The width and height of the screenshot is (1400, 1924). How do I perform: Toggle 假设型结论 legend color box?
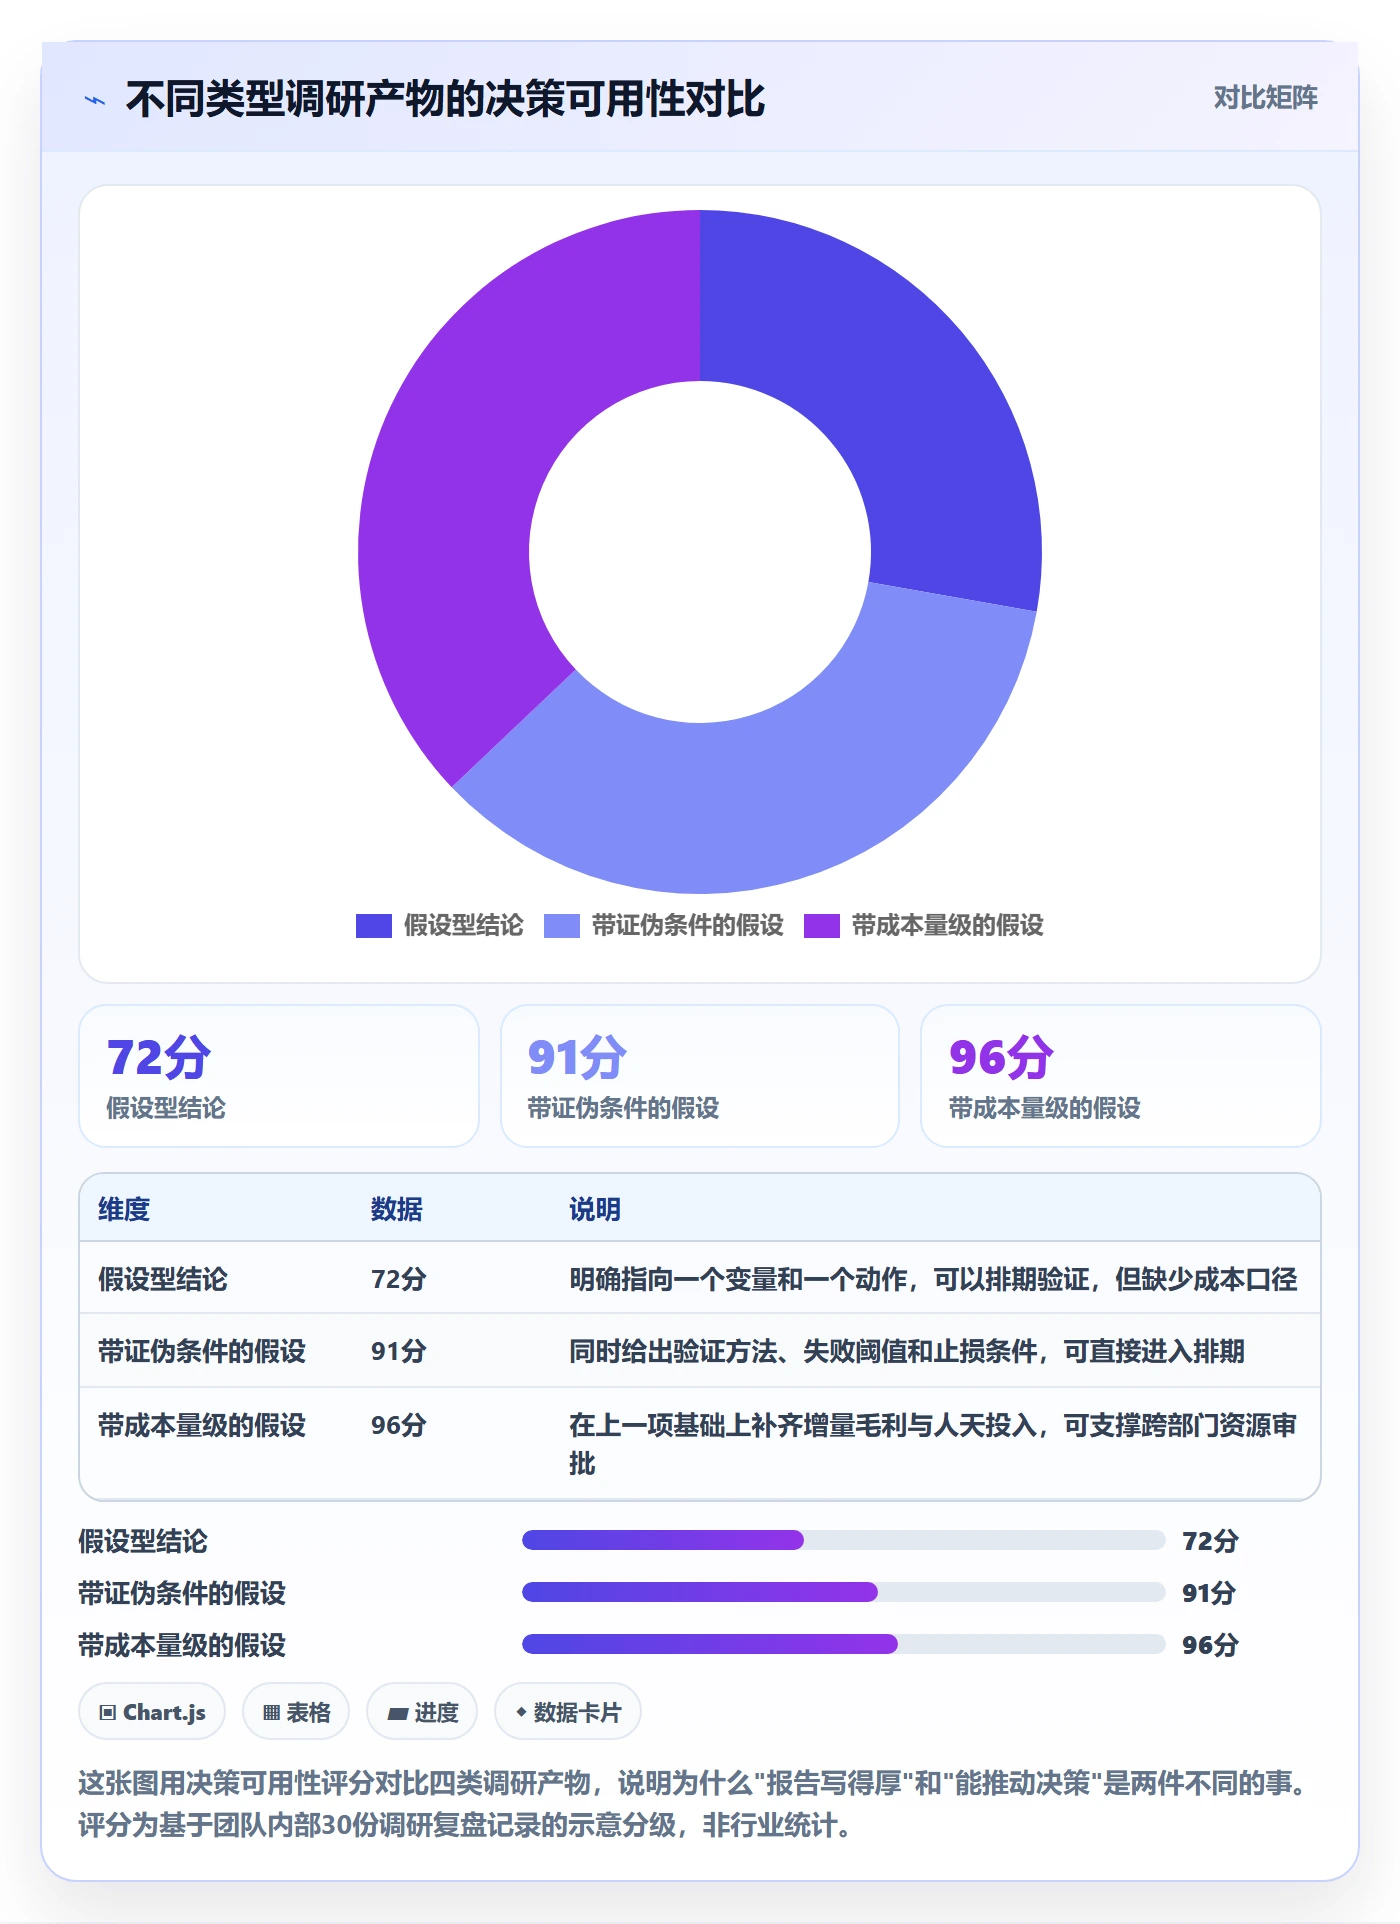[373, 926]
